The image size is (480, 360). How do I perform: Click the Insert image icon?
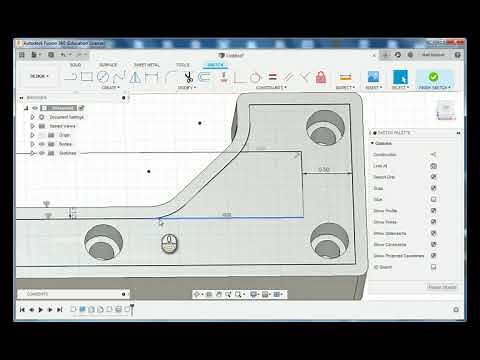[x=373, y=77]
